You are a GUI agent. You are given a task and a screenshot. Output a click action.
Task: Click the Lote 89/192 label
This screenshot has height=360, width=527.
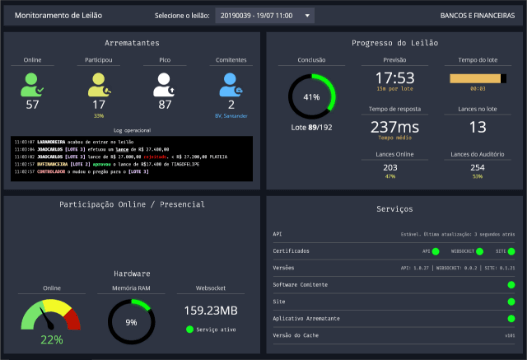click(x=312, y=127)
